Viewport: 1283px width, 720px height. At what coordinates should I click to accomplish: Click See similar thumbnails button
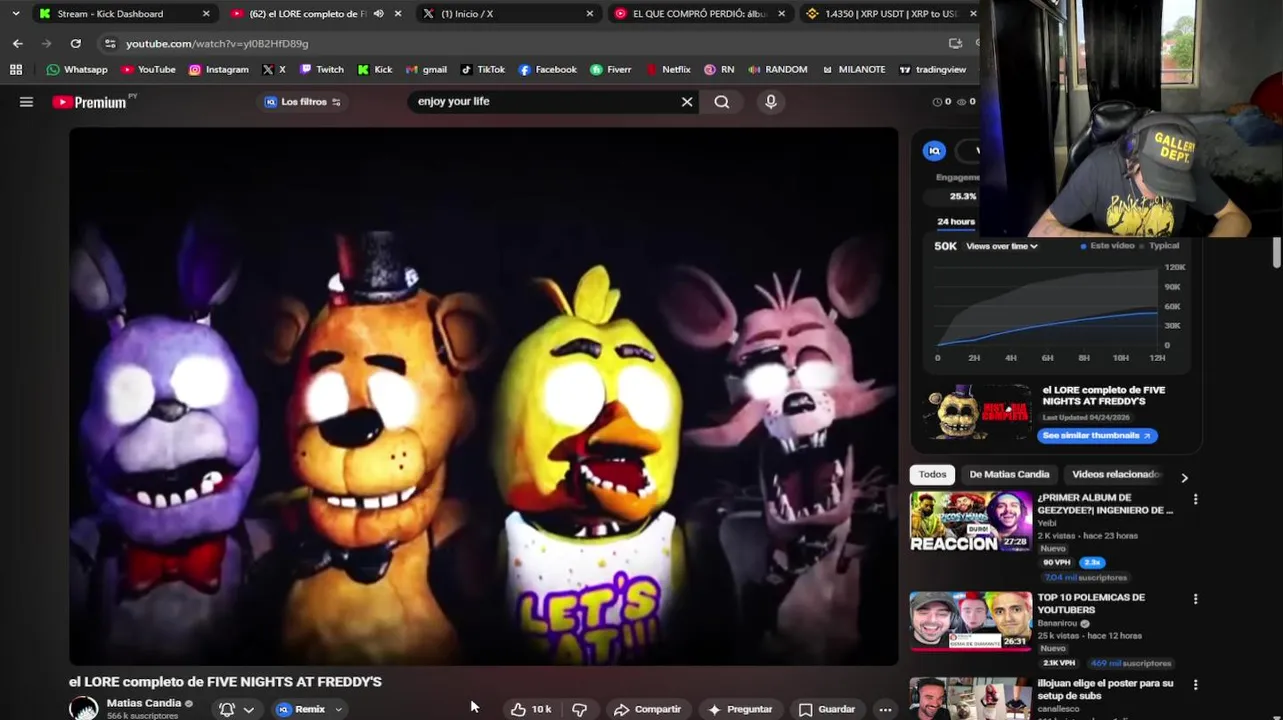[x=1097, y=436]
